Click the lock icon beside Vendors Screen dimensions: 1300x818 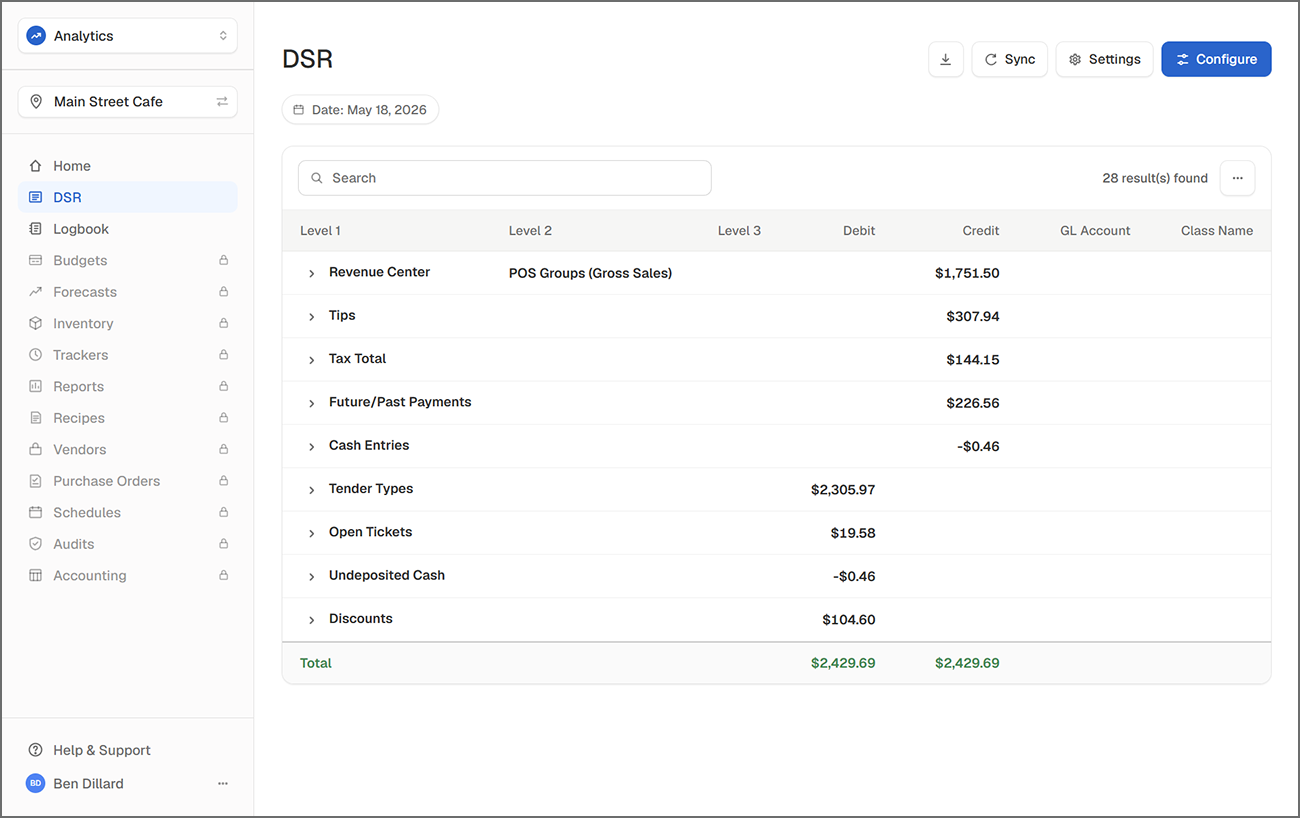224,449
